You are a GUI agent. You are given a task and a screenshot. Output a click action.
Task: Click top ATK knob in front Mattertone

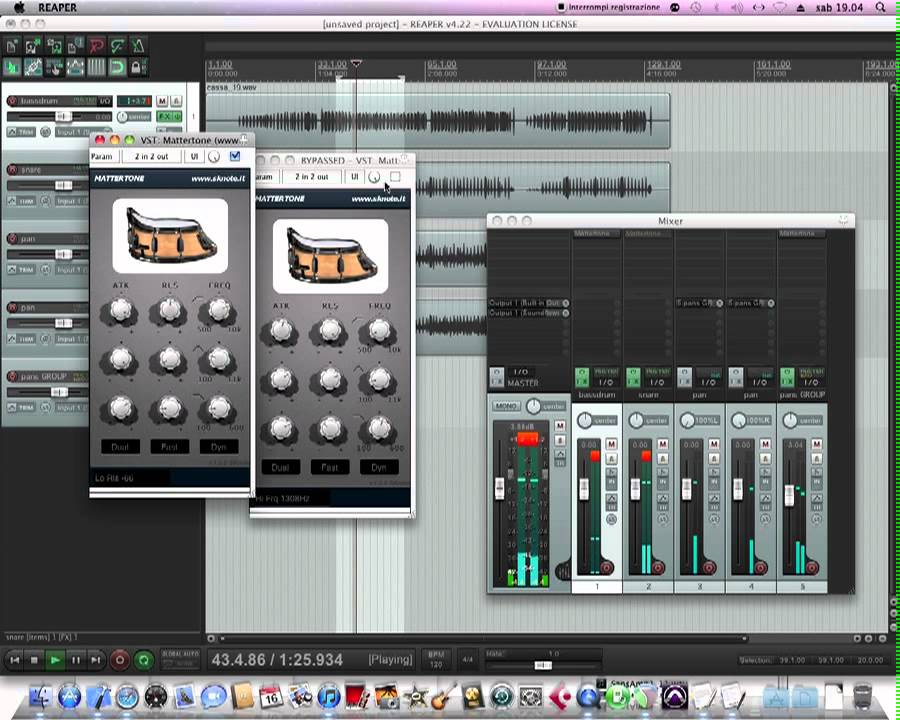(x=121, y=310)
